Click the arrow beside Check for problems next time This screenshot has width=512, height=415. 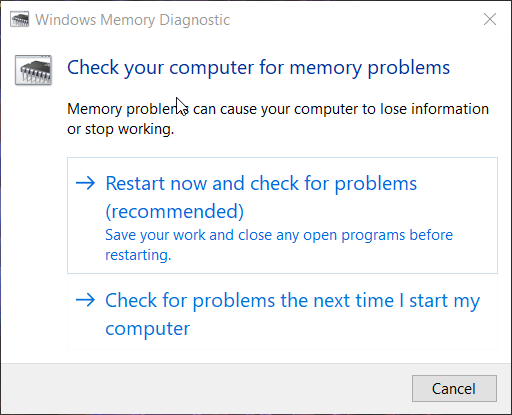[85, 300]
